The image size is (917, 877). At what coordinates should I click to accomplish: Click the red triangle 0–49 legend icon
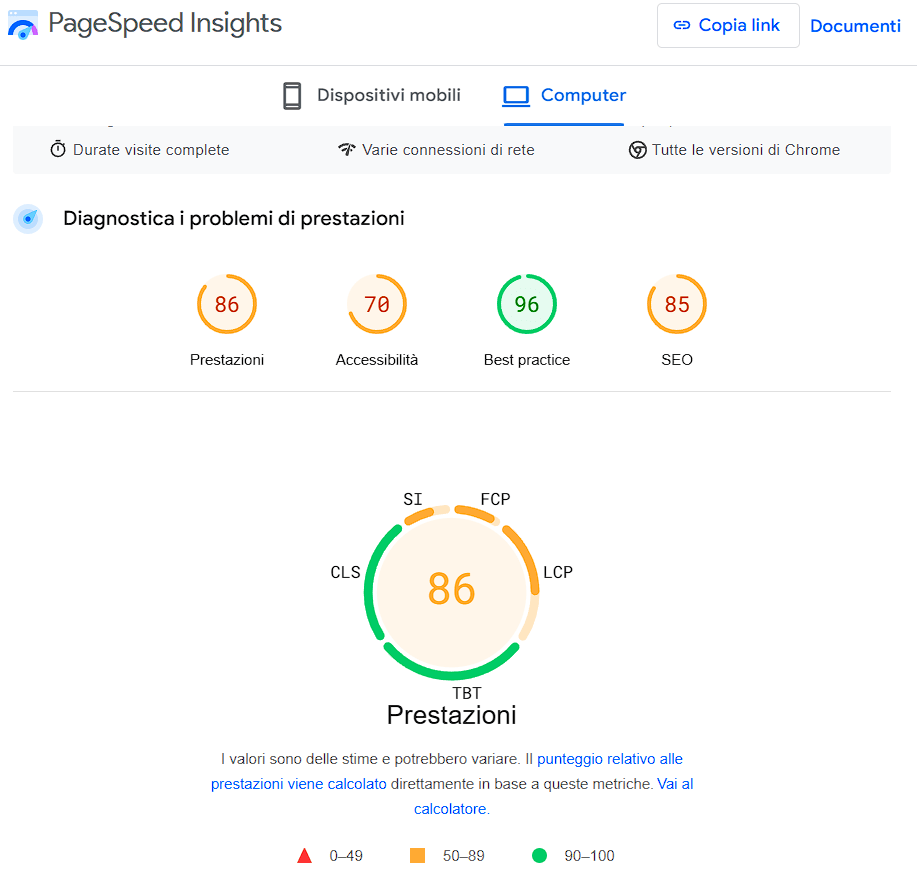click(x=304, y=855)
